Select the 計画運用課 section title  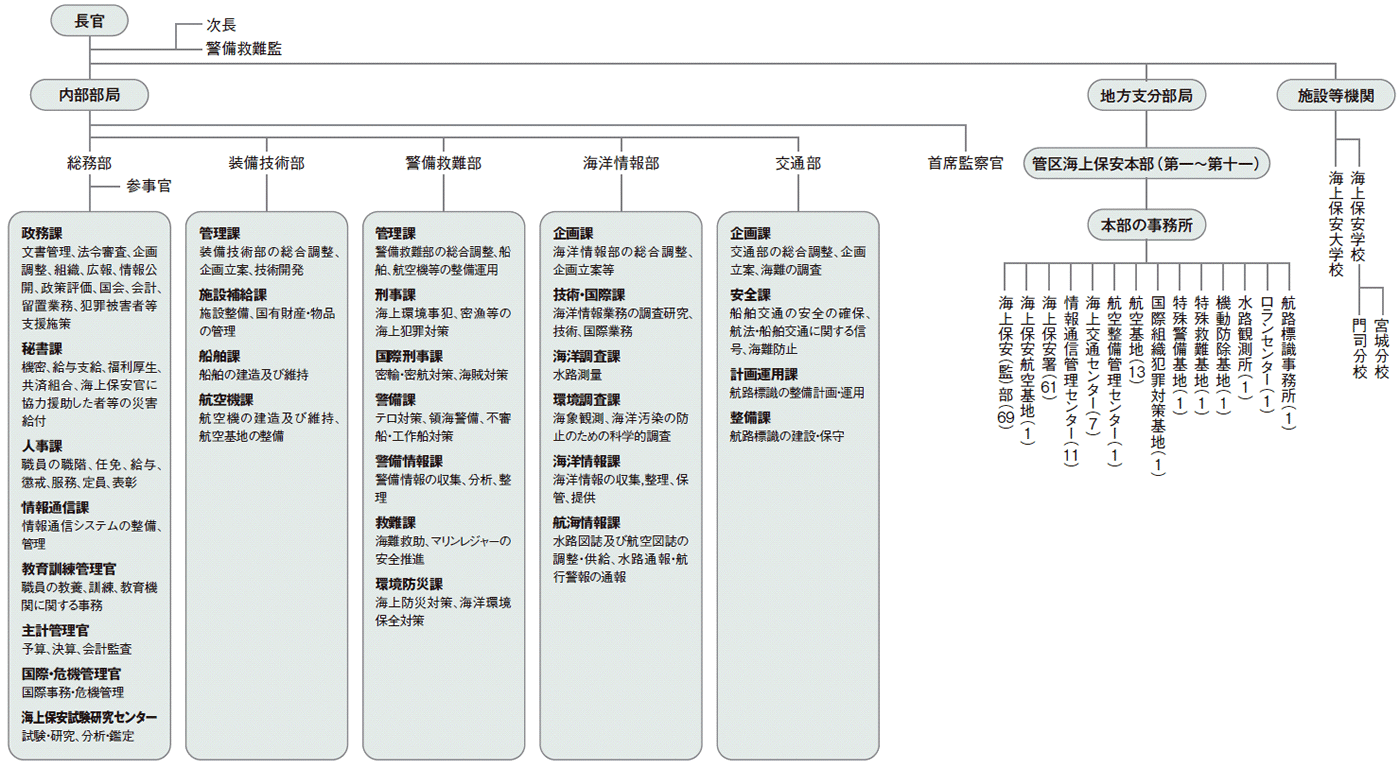coord(763,374)
